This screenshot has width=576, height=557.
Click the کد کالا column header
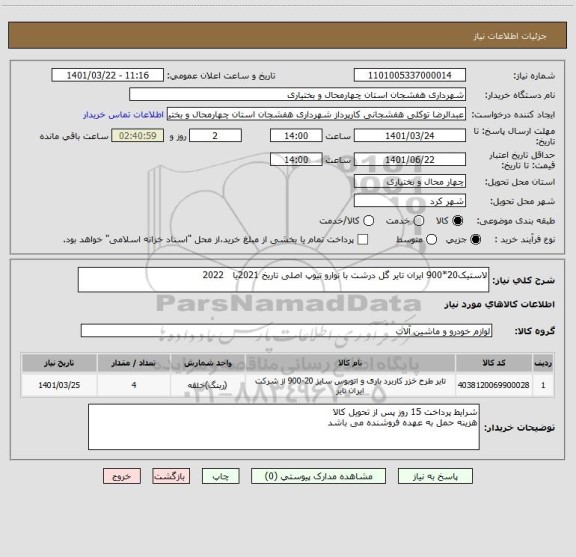click(x=494, y=363)
